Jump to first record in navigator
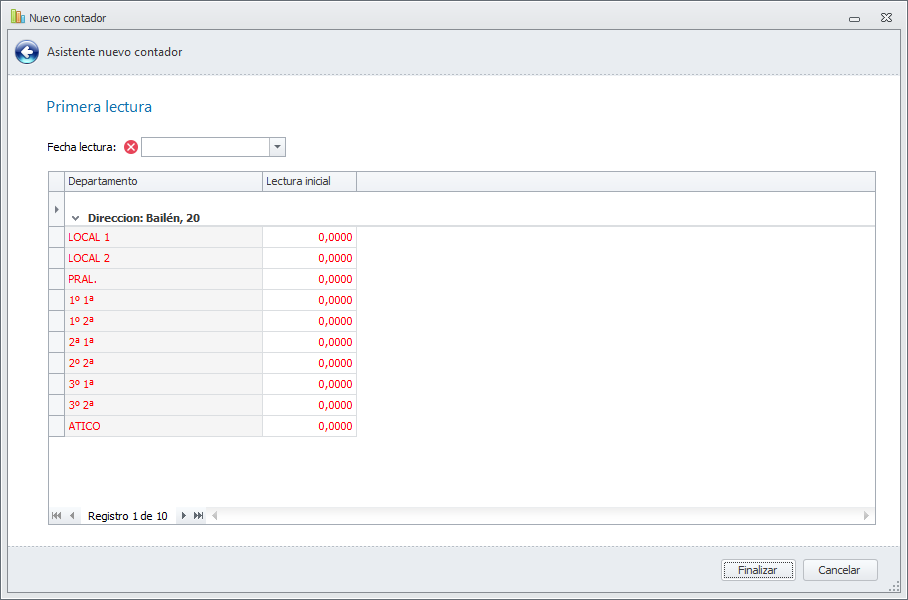 [56, 515]
